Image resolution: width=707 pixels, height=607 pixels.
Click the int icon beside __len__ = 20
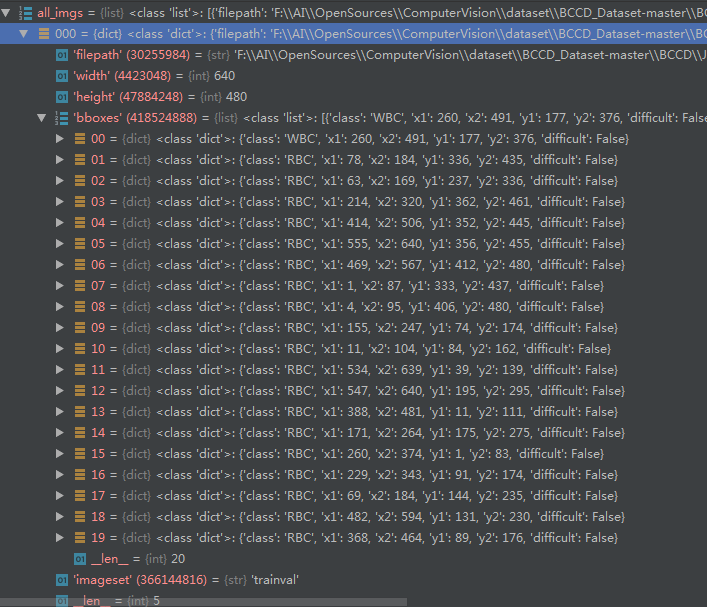click(x=80, y=559)
